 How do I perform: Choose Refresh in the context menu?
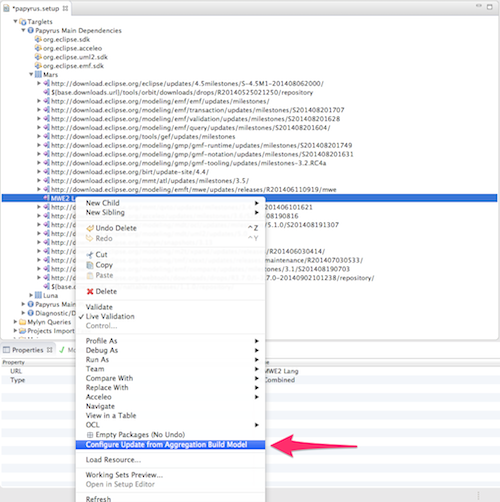pyautogui.click(x=170, y=498)
